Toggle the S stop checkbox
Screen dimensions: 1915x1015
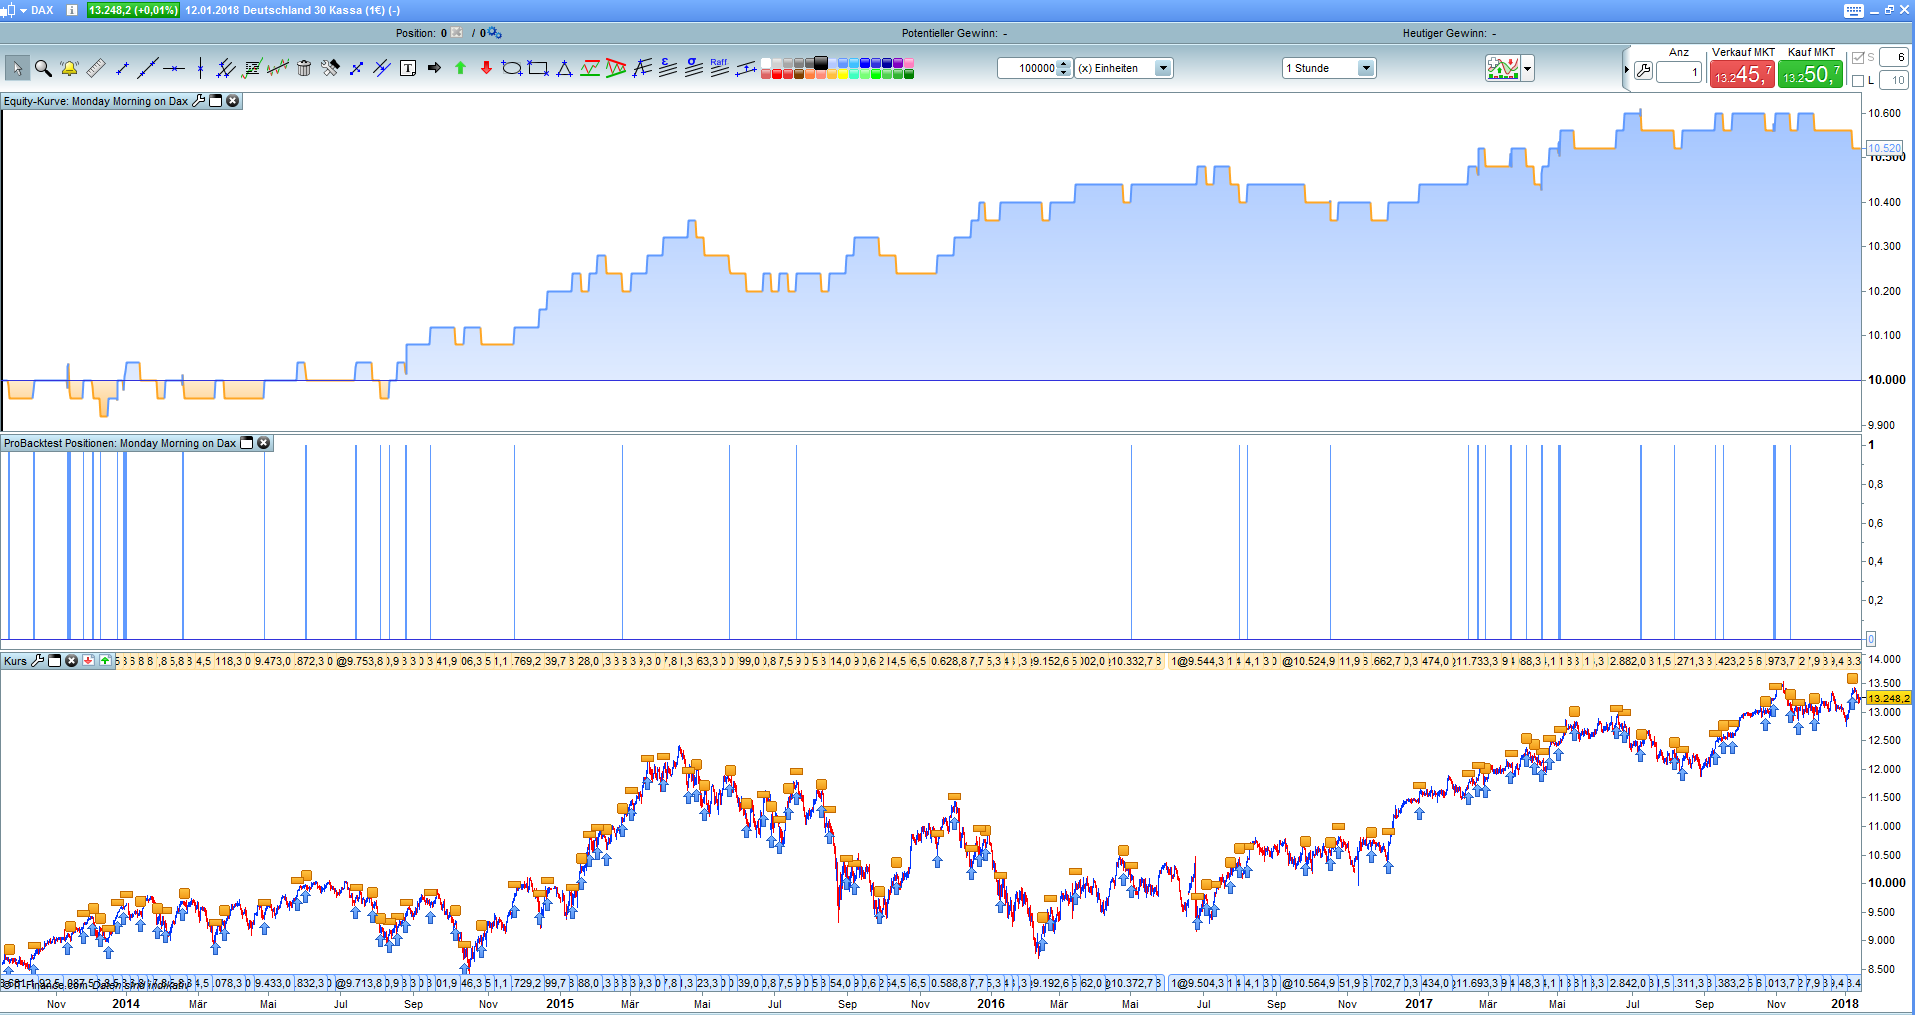pyautogui.click(x=1858, y=58)
